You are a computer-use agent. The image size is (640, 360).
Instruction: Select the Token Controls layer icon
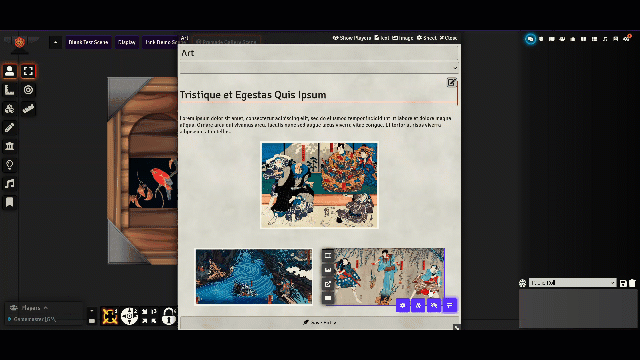coord(9,71)
